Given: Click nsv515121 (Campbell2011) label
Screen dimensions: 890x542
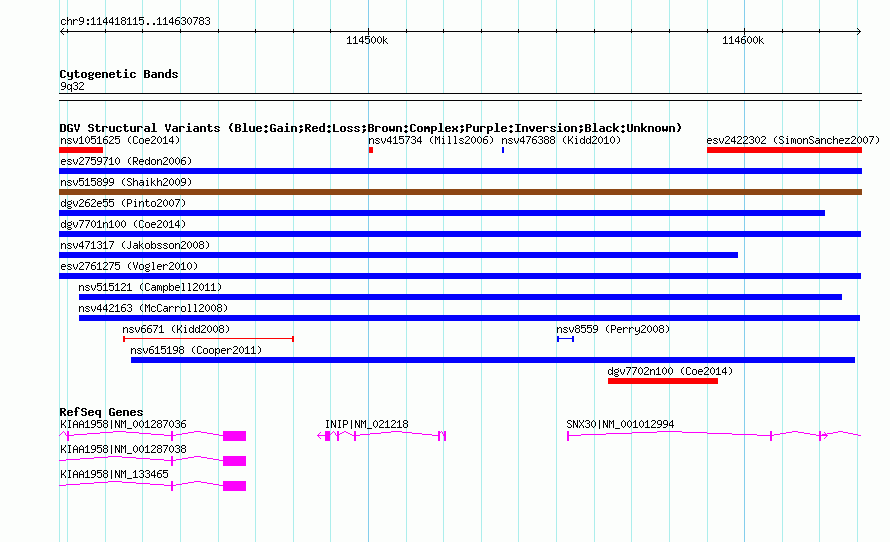Looking at the screenshot, I should (150, 287).
